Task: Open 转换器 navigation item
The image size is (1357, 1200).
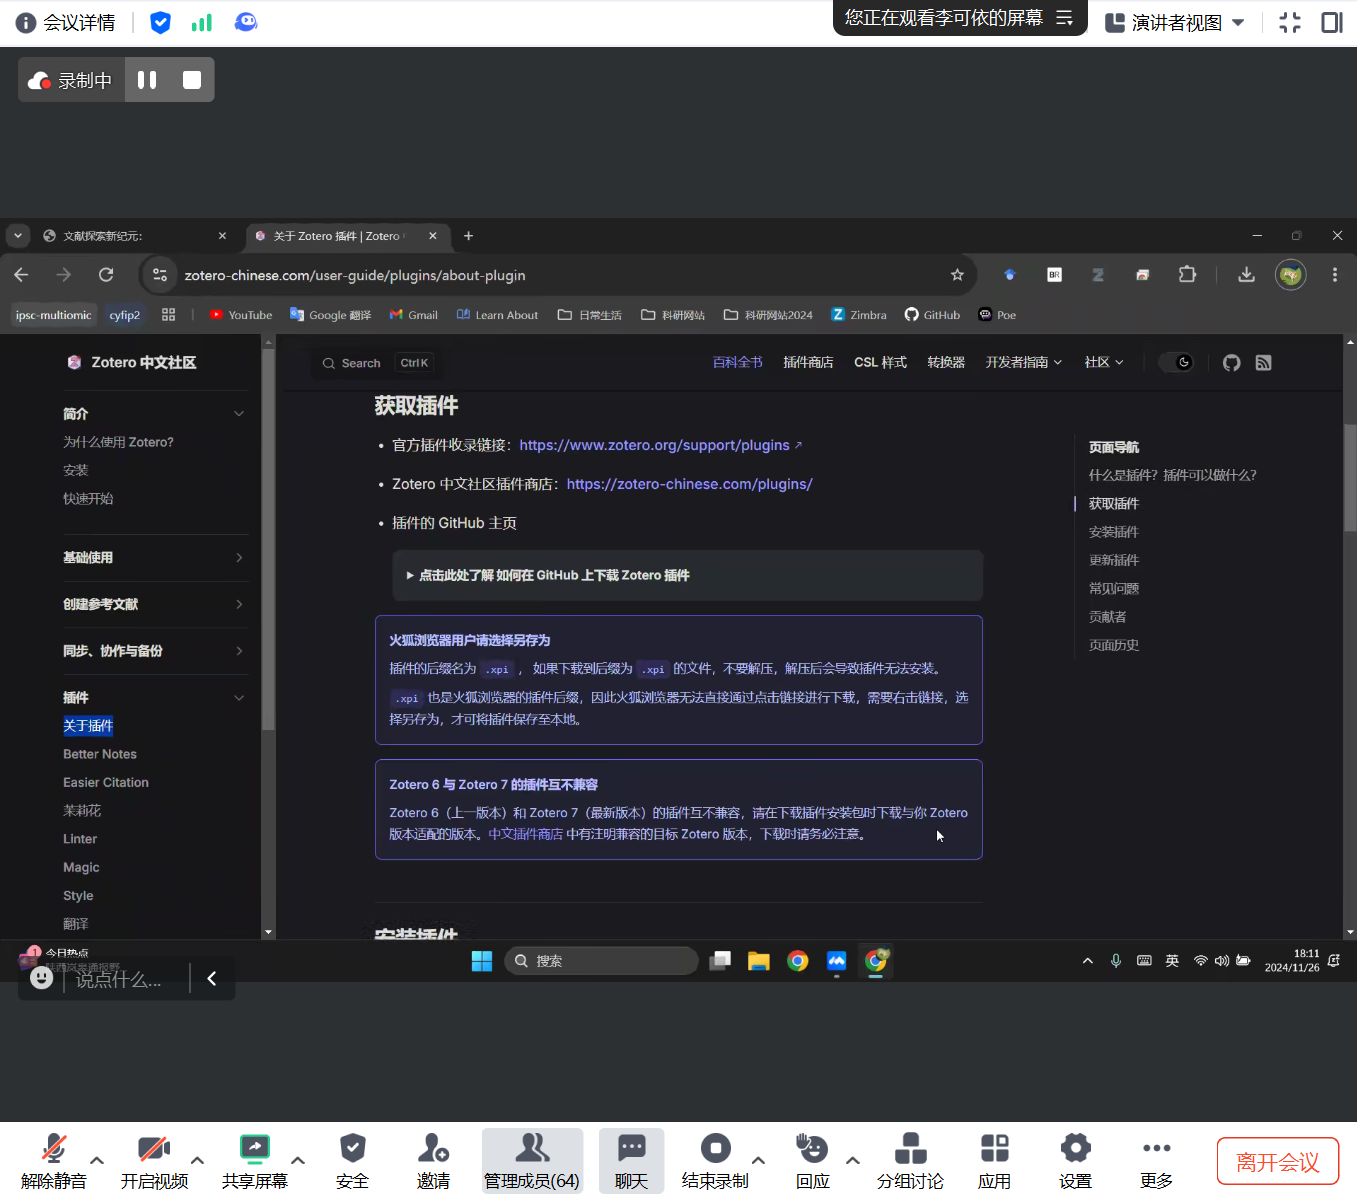Action: 946,362
